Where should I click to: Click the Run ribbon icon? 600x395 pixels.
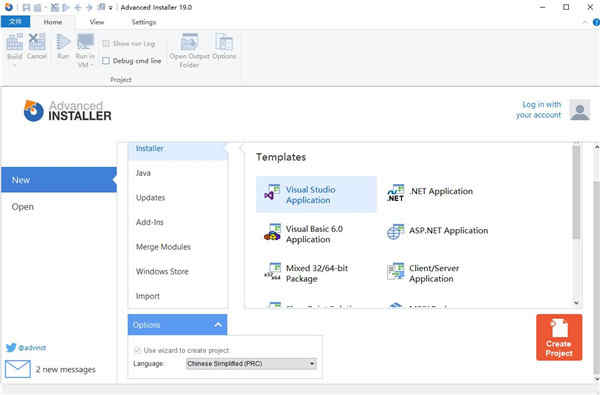(x=63, y=41)
